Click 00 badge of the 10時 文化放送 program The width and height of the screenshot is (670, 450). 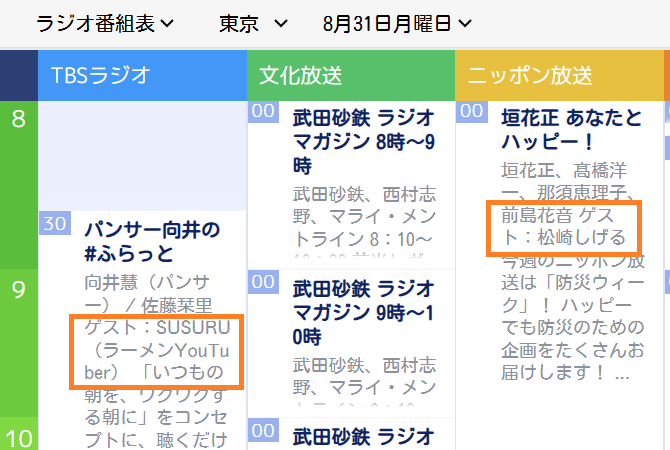[263, 430]
